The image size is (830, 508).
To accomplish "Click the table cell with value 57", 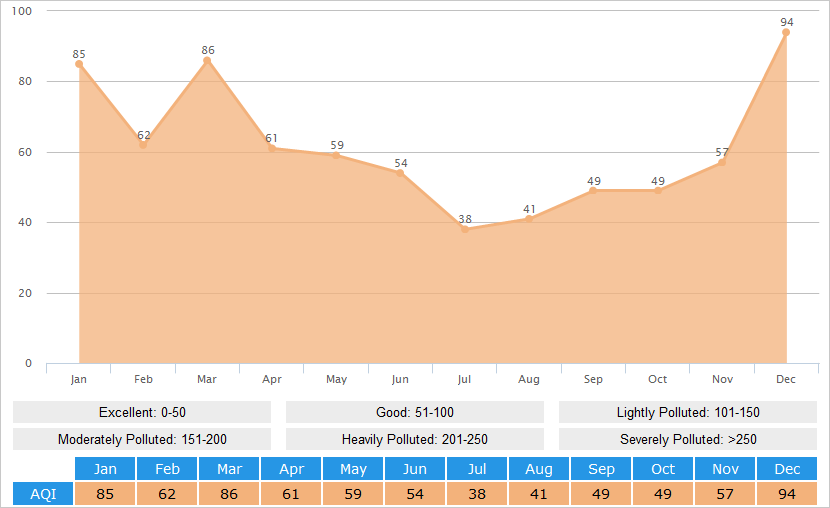I will [x=725, y=494].
